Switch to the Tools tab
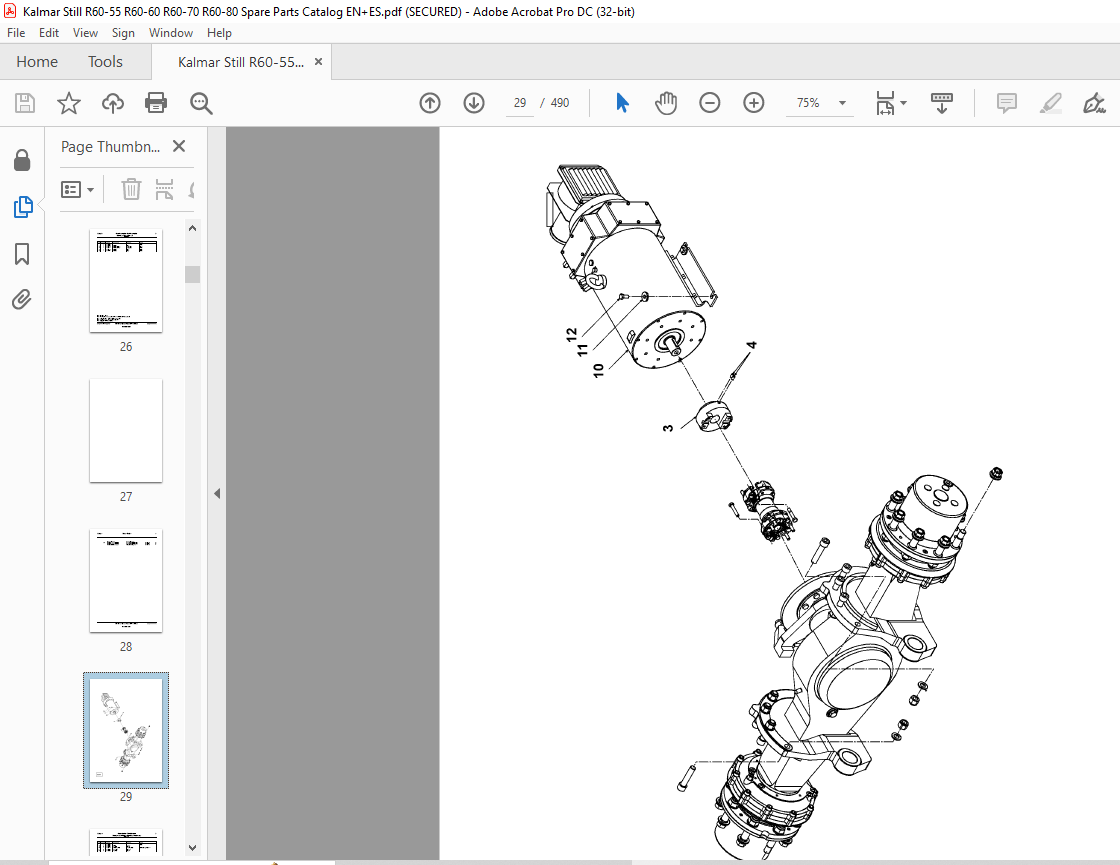 [105, 61]
